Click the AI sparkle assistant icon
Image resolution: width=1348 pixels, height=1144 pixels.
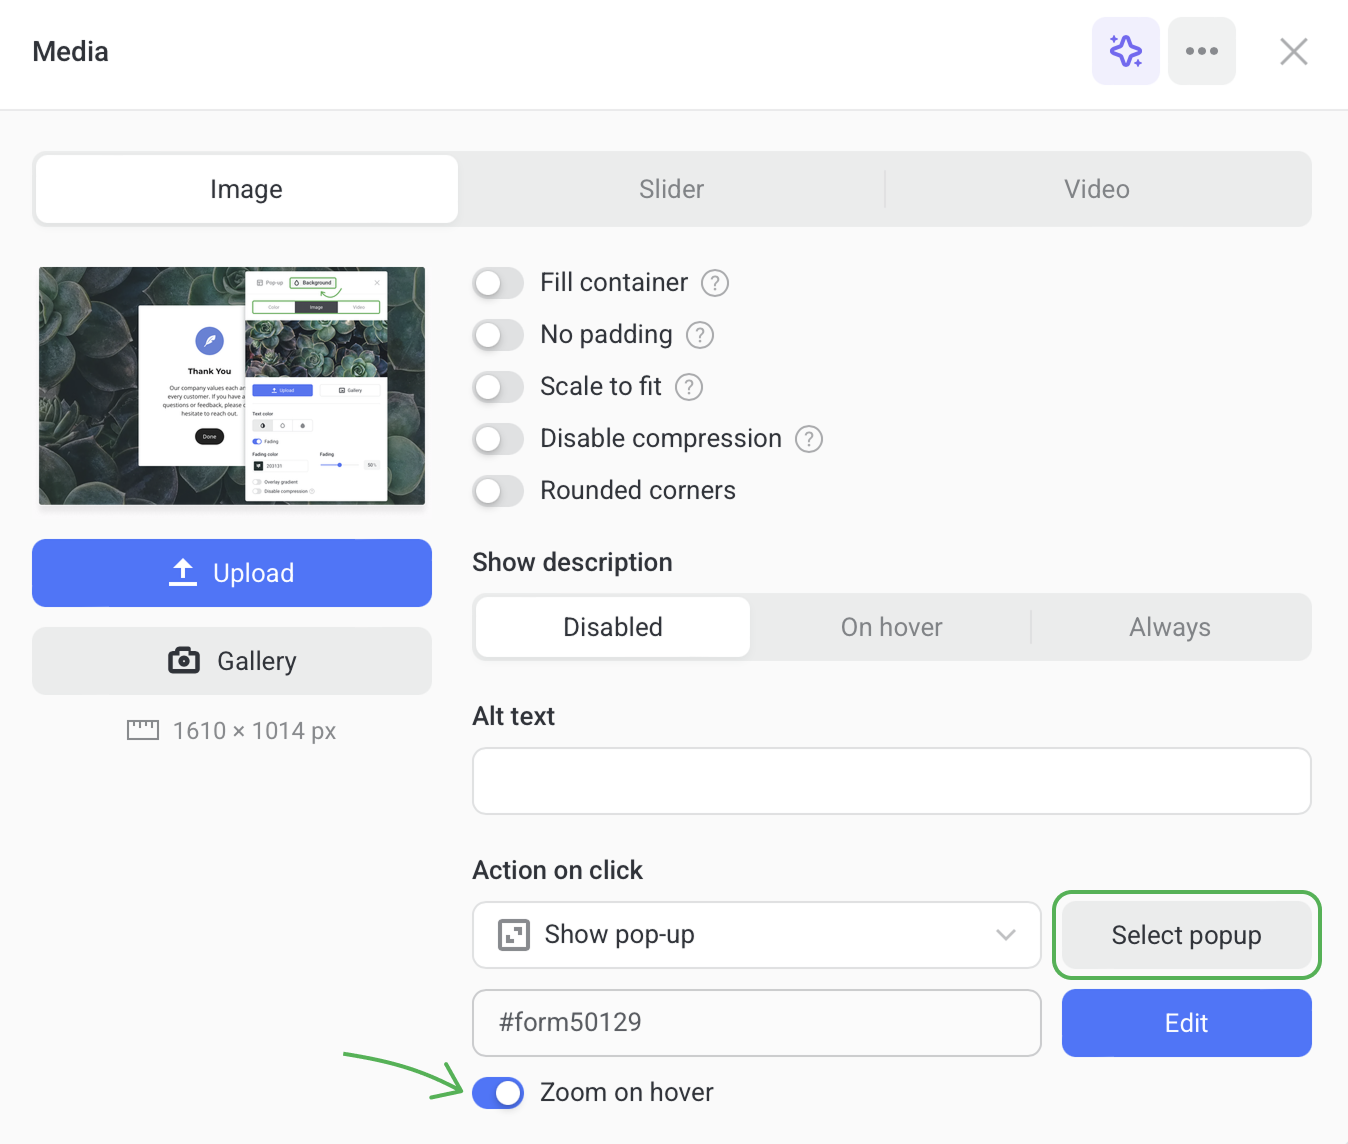pyautogui.click(x=1125, y=51)
